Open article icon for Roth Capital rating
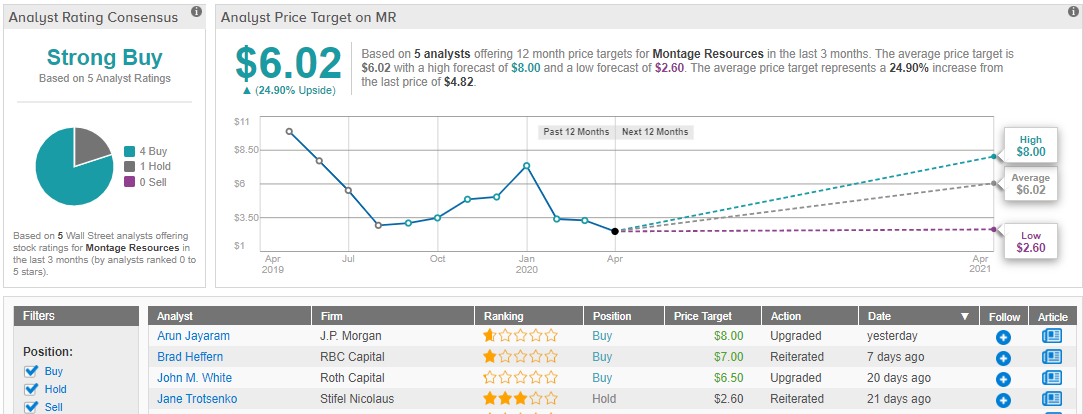The width and height of the screenshot is (1083, 414). pyautogui.click(x=1051, y=379)
